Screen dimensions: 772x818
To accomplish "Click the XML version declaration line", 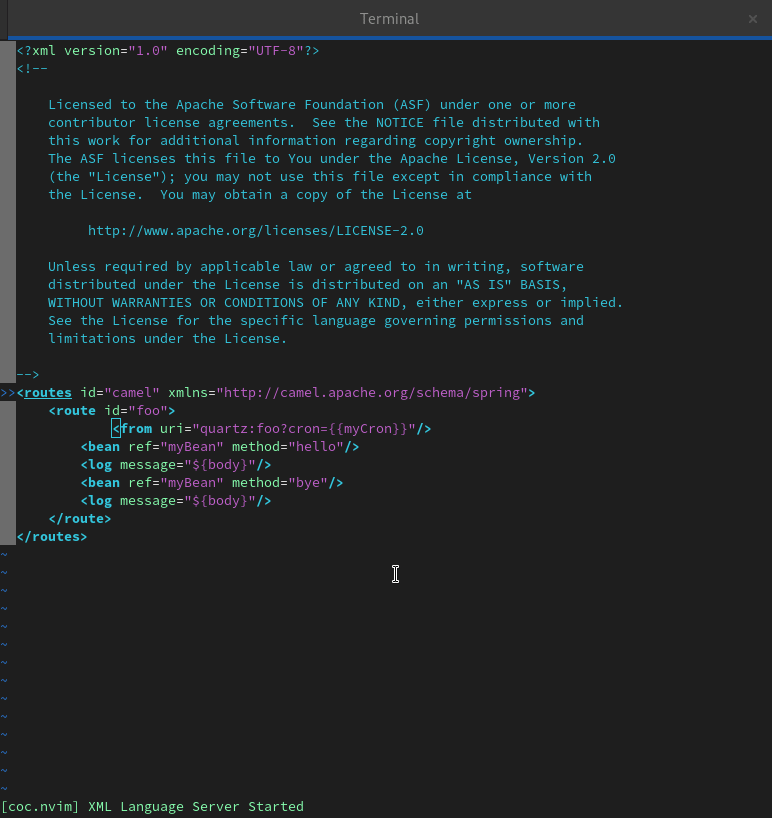I will point(168,51).
